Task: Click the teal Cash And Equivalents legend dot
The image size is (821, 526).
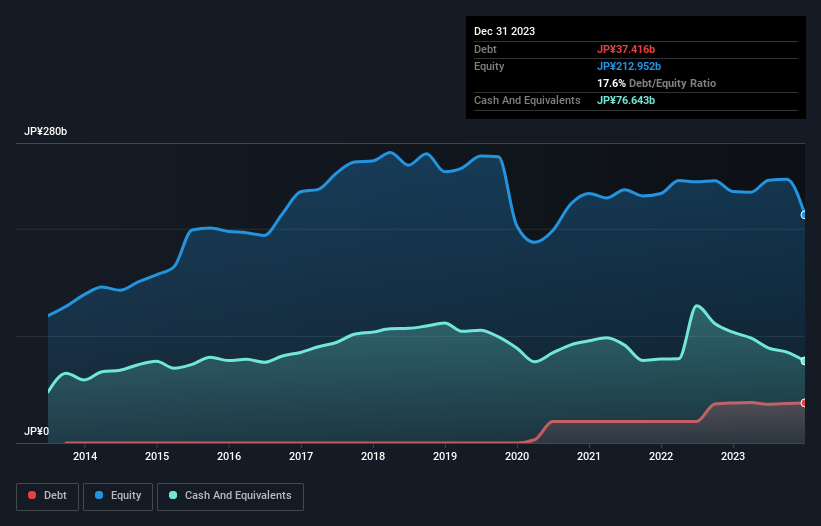Action: tap(173, 495)
